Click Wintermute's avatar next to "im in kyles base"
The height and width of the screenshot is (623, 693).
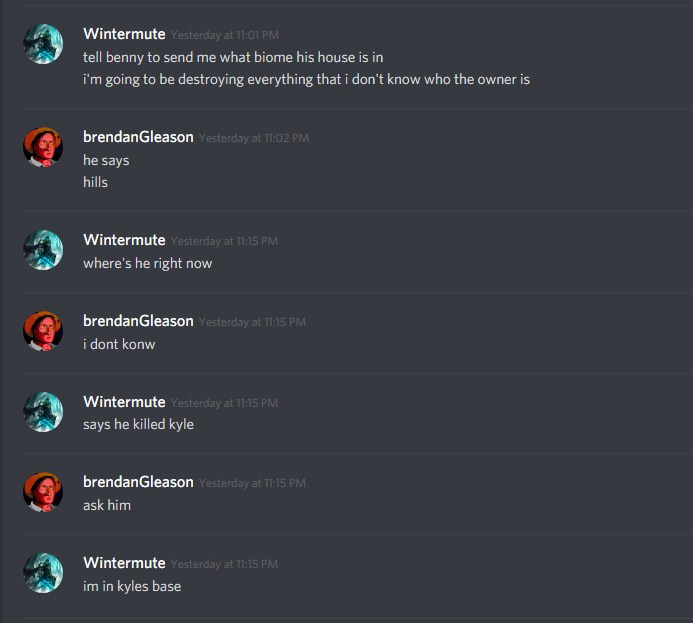(x=43, y=573)
